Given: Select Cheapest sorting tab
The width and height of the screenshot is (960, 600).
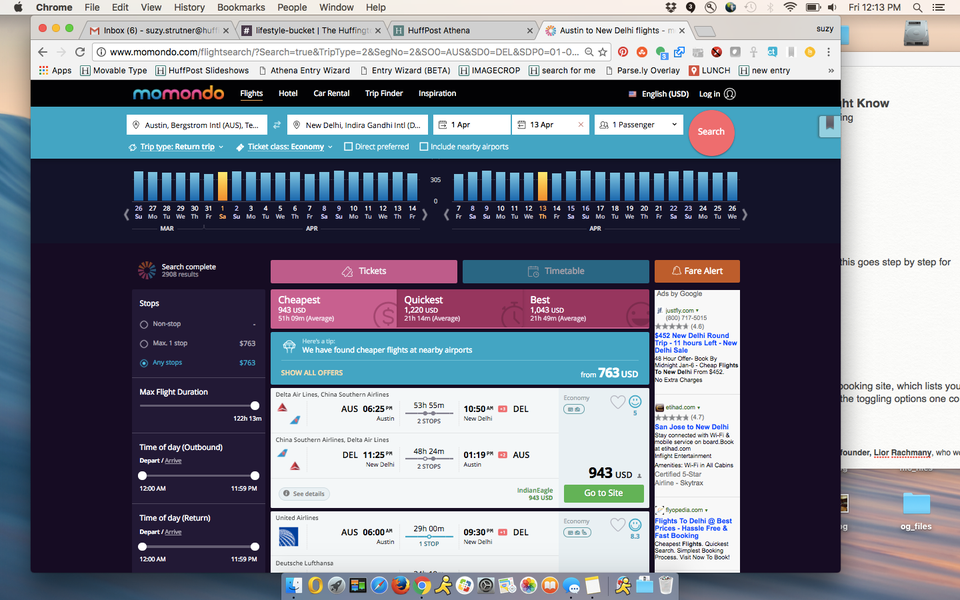Looking at the screenshot, I should 334,309.
